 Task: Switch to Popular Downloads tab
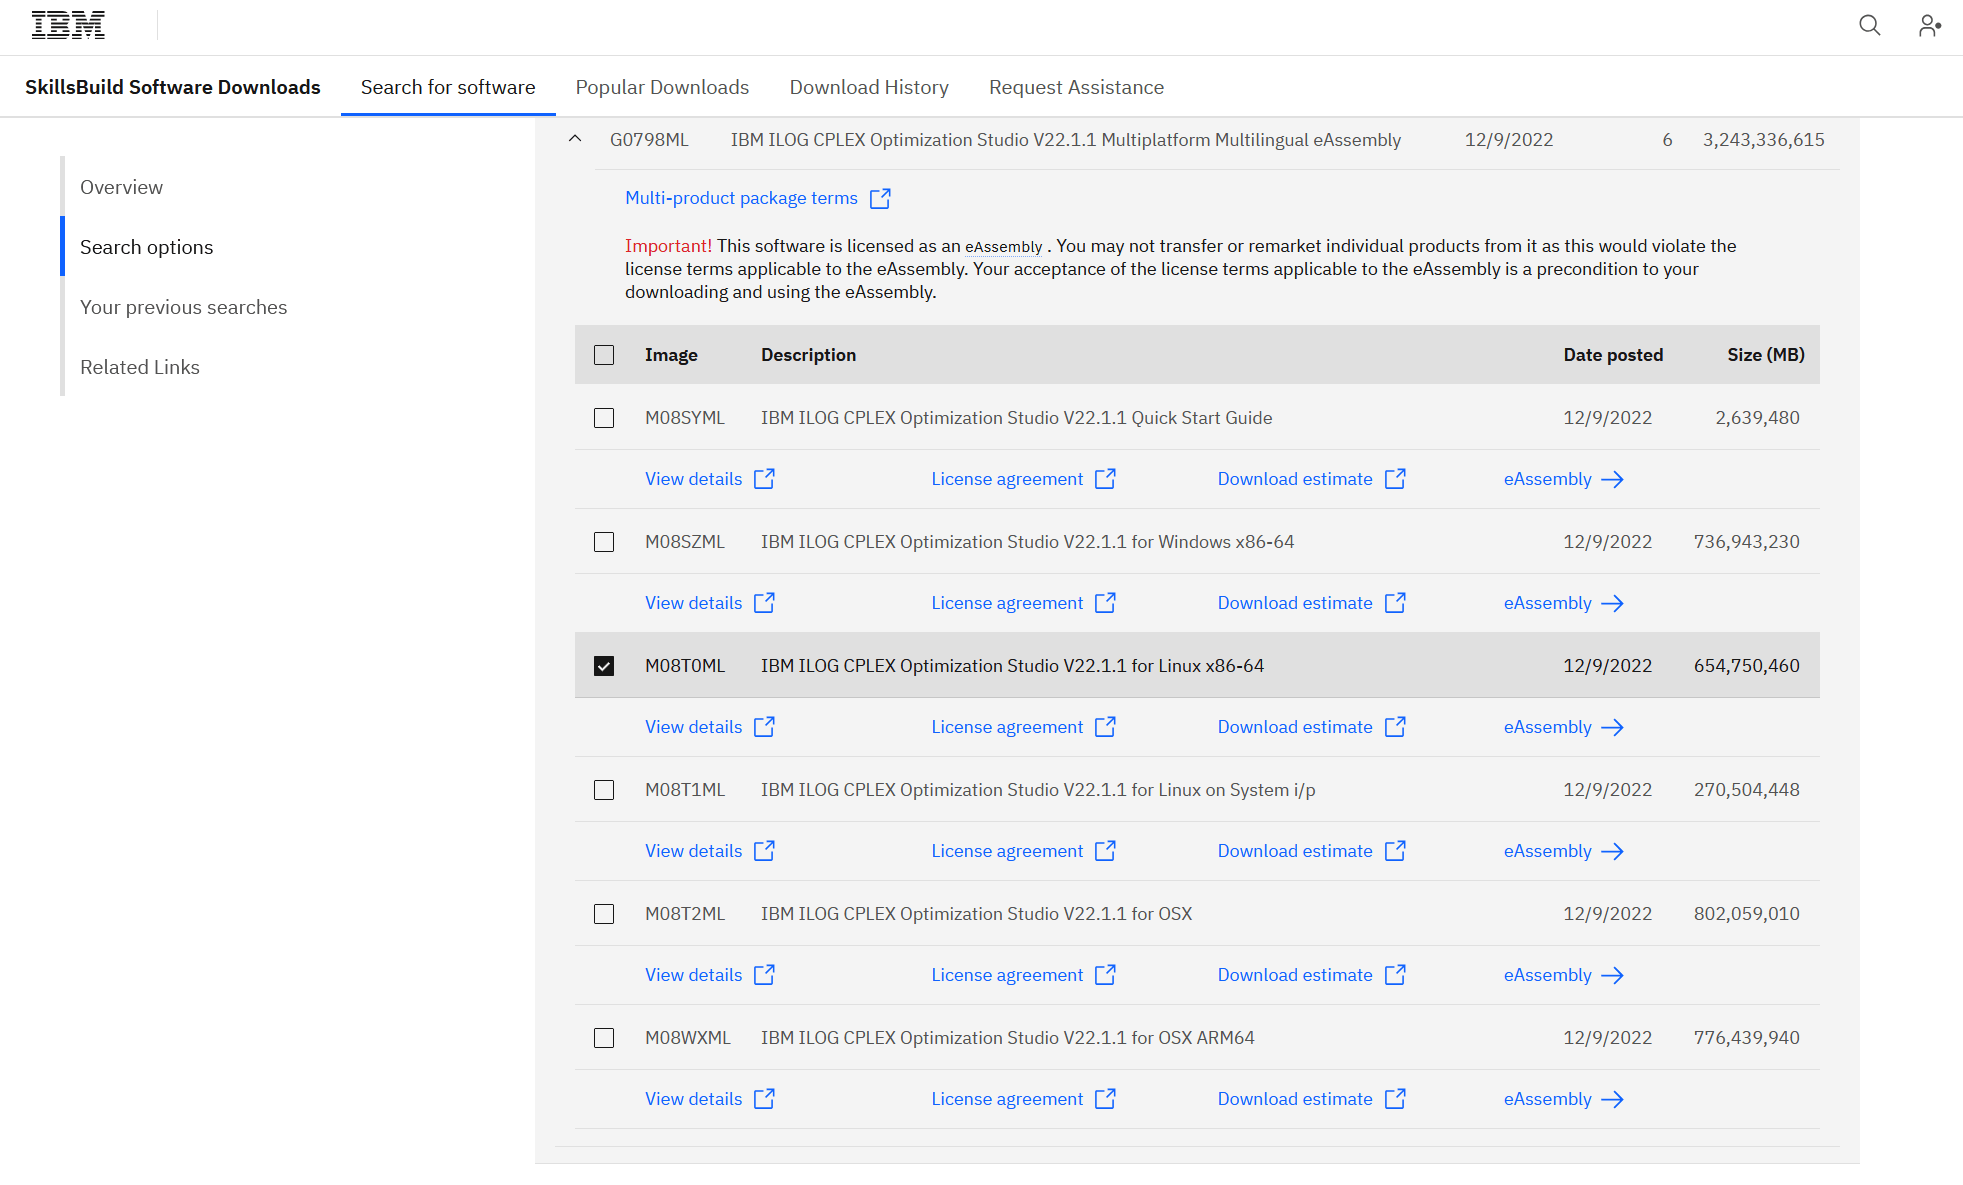point(662,87)
